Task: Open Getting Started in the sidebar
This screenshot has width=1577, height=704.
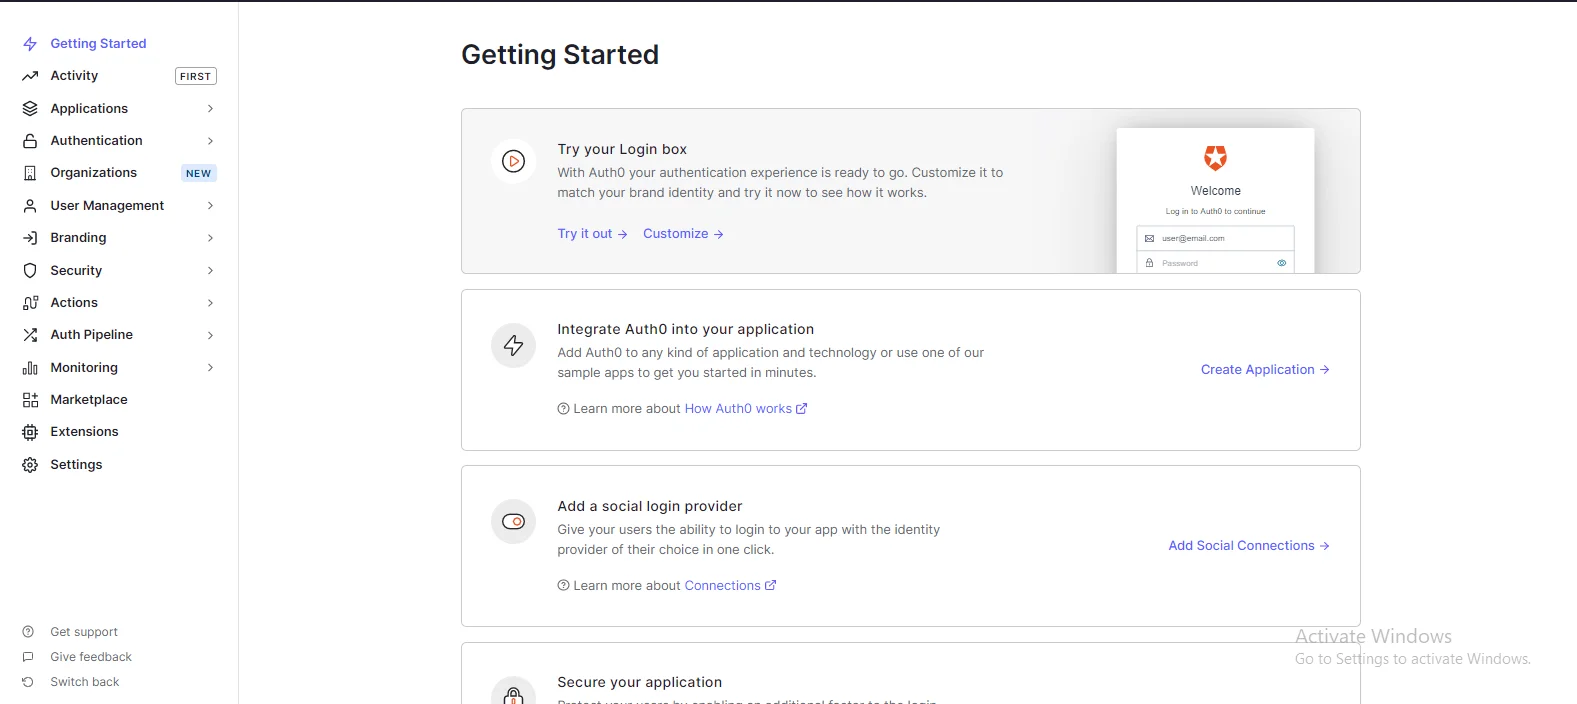Action: (98, 44)
